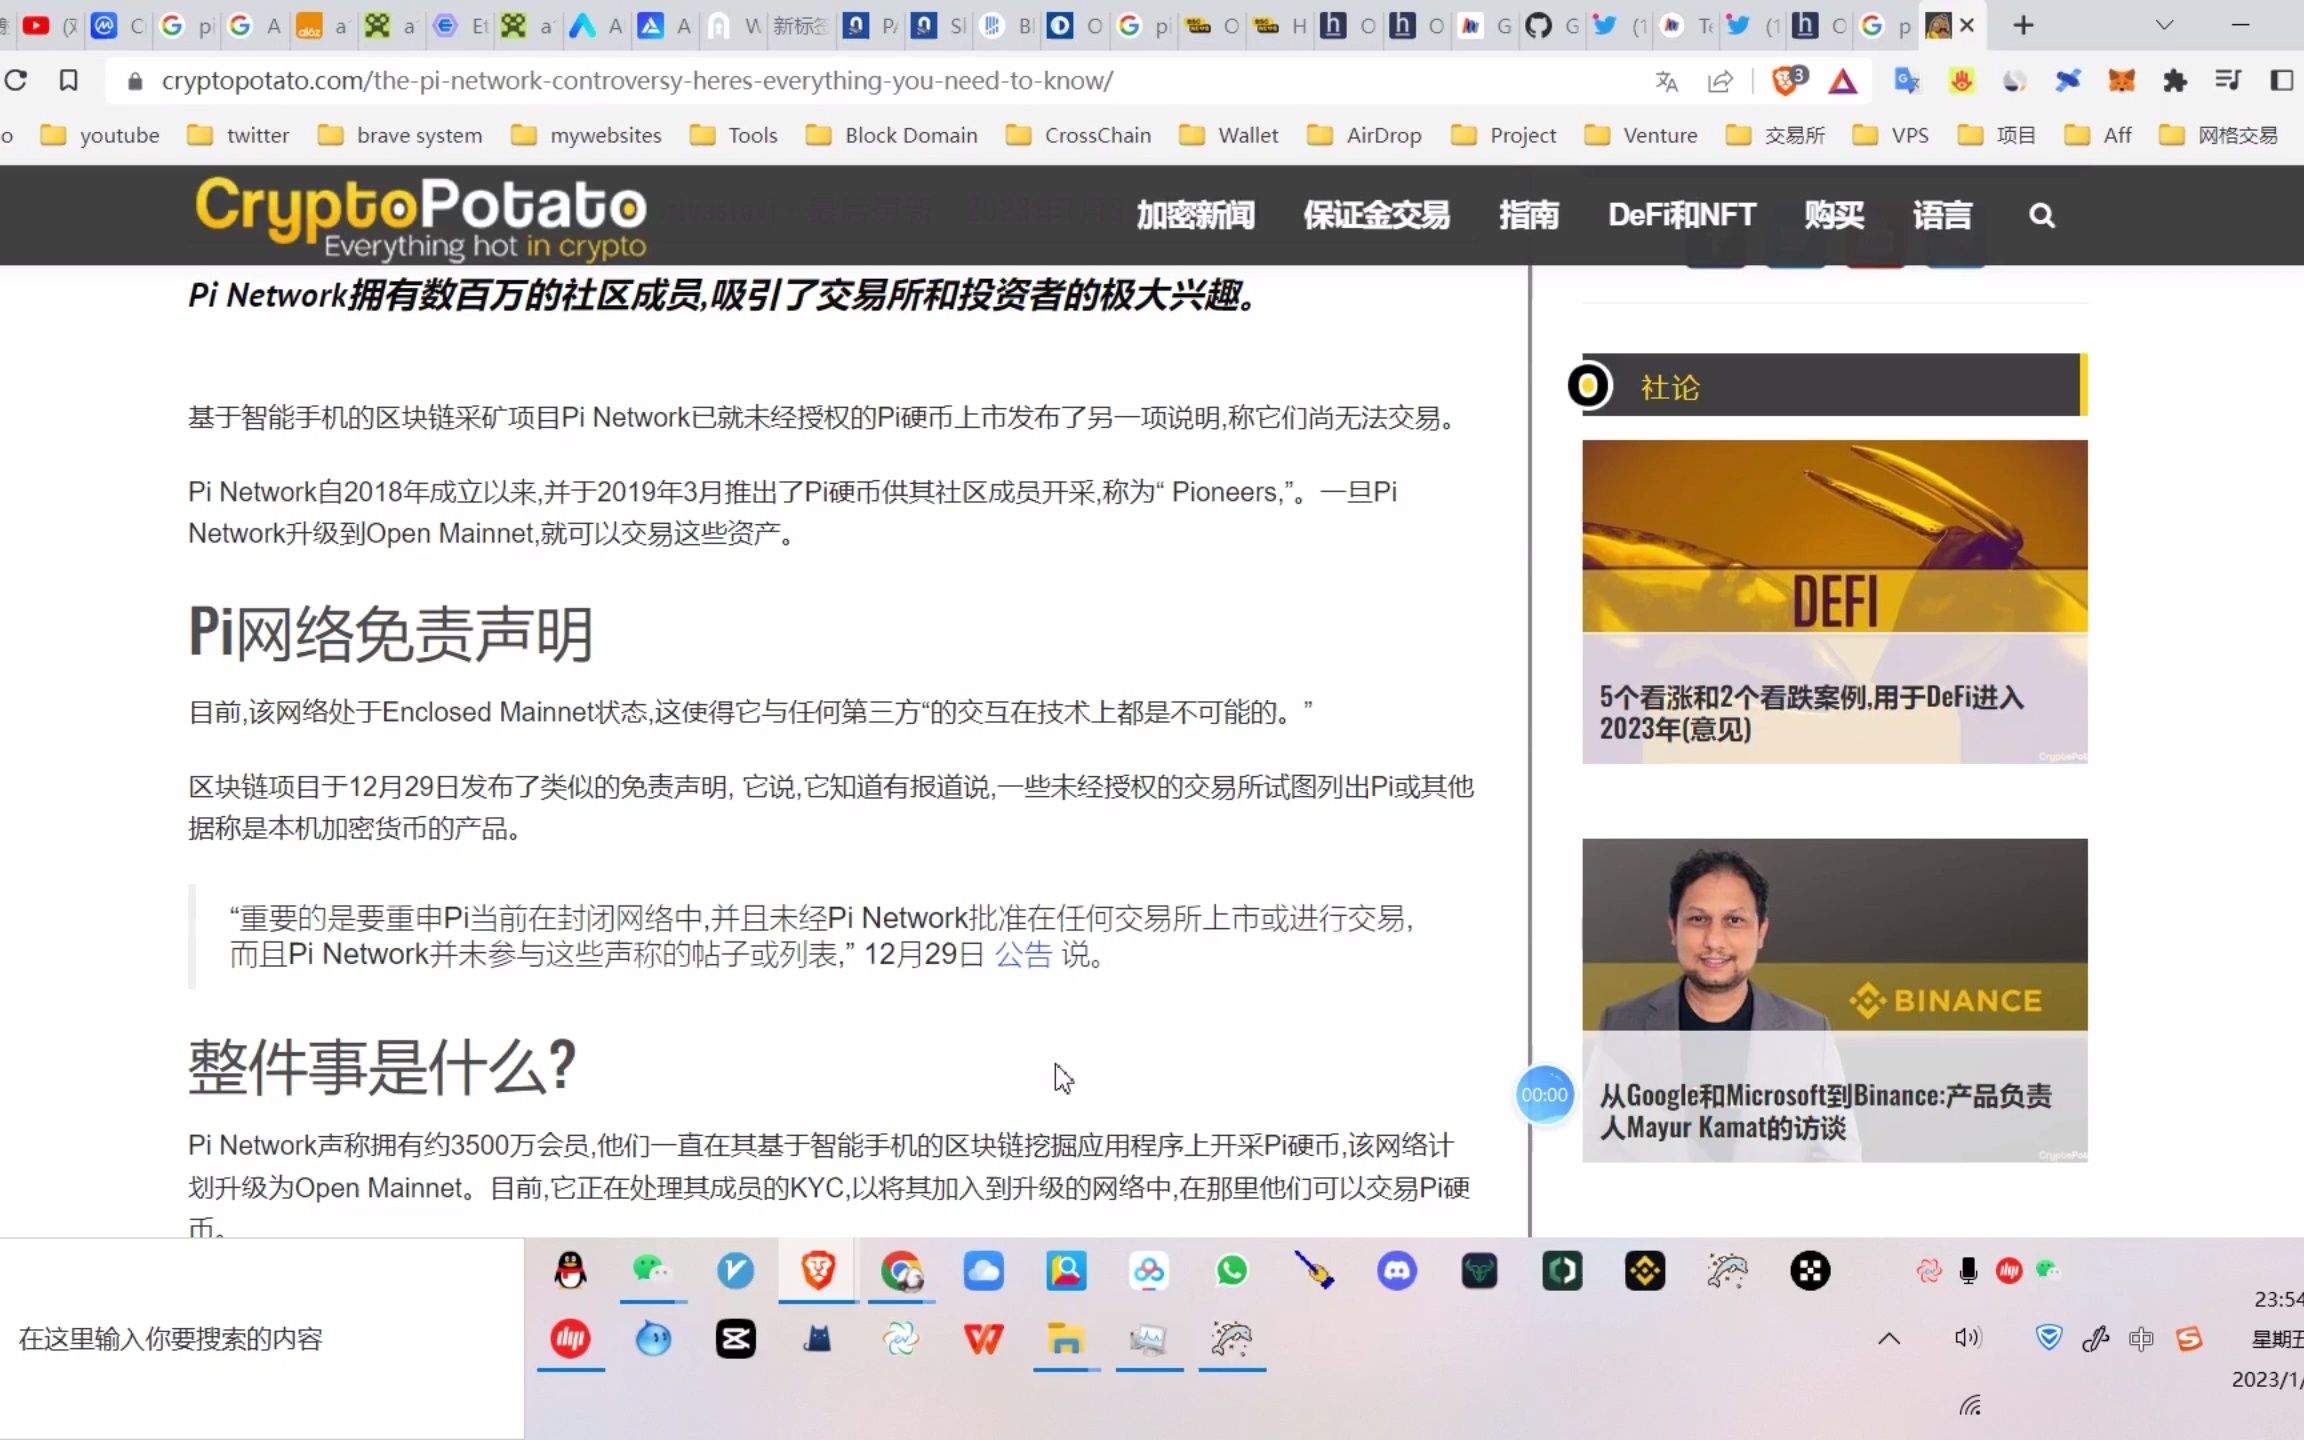Open the volume speaker tray icon

[x=1967, y=1338]
